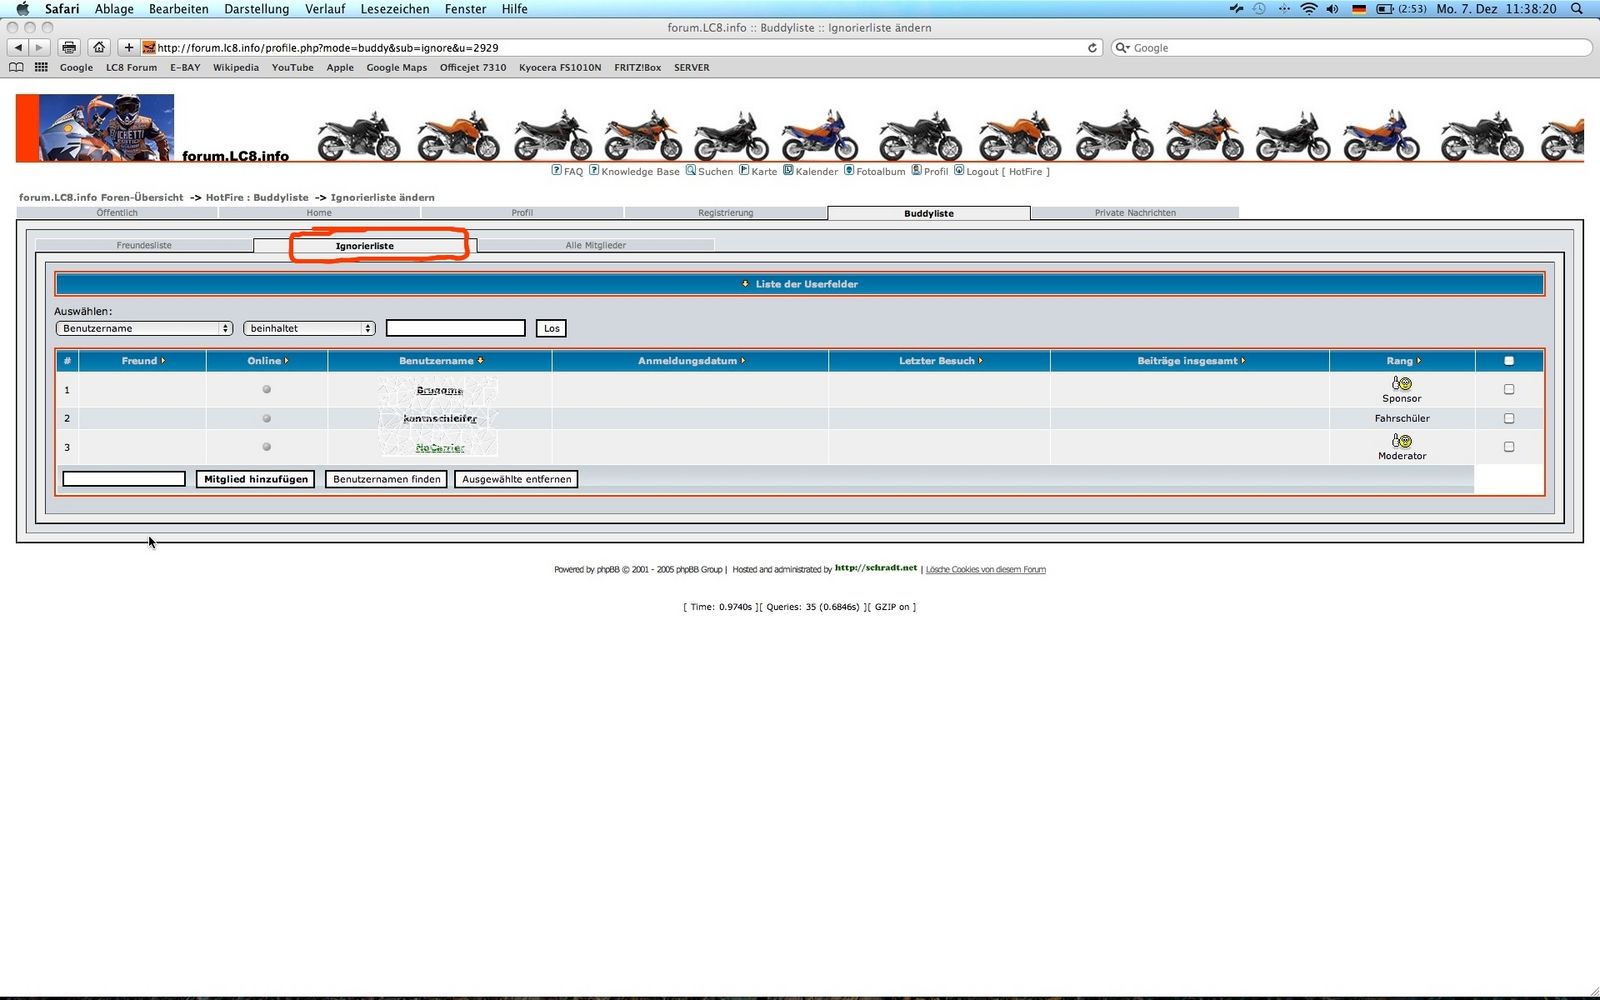Click the username field beside 'Mitglied hinzufügen'
The height and width of the screenshot is (1000, 1600).
[x=124, y=479]
